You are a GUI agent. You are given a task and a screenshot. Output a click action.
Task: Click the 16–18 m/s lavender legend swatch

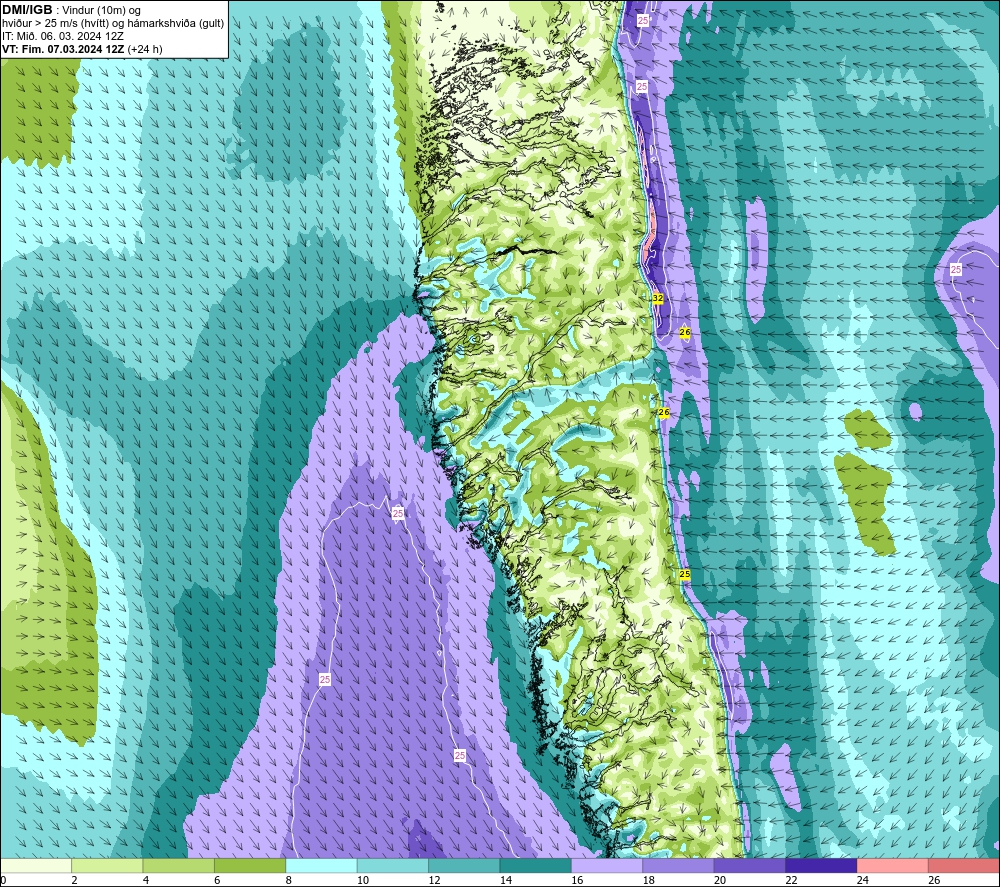pos(607,866)
